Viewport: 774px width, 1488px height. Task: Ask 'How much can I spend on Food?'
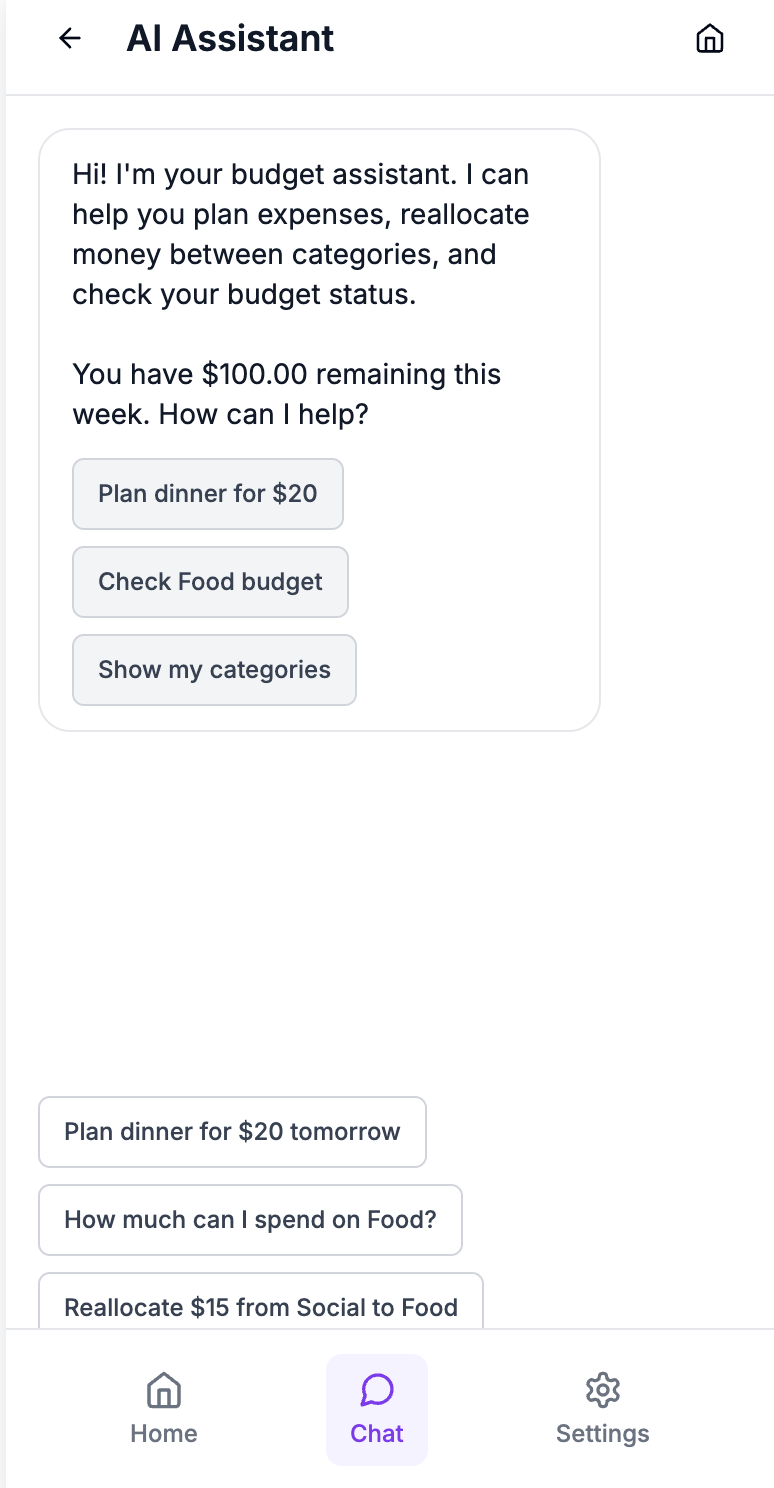point(250,1220)
